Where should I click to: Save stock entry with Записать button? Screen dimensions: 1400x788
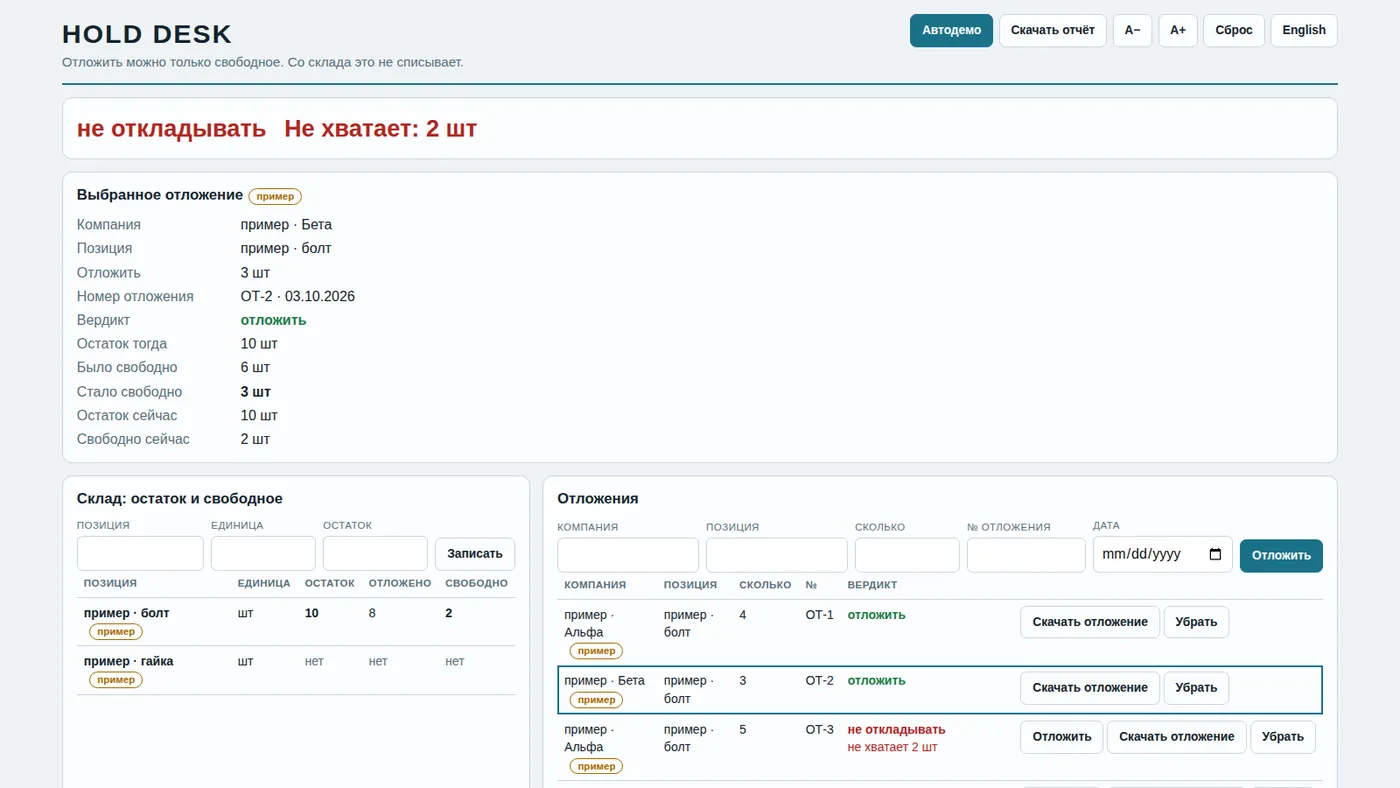pos(475,554)
